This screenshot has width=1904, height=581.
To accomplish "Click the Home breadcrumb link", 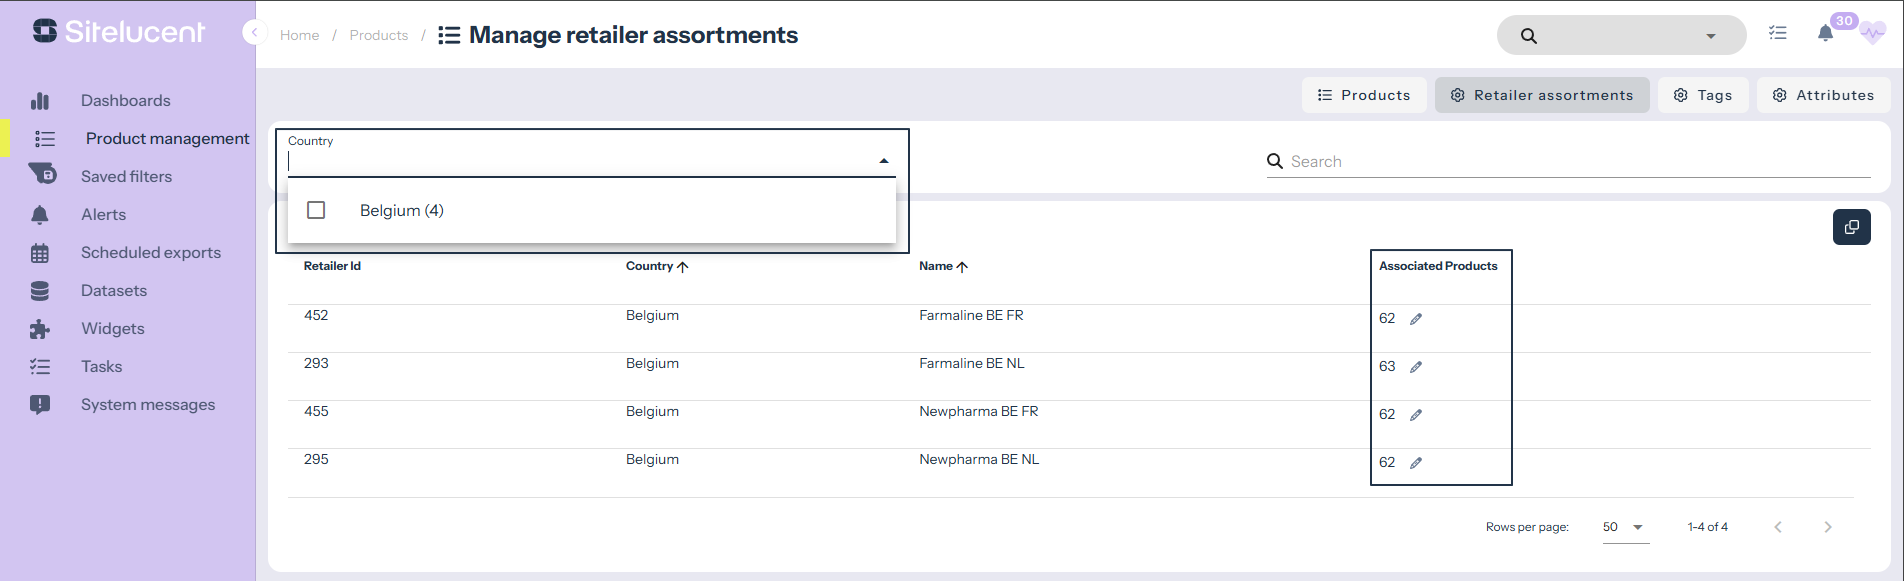I will click(299, 35).
